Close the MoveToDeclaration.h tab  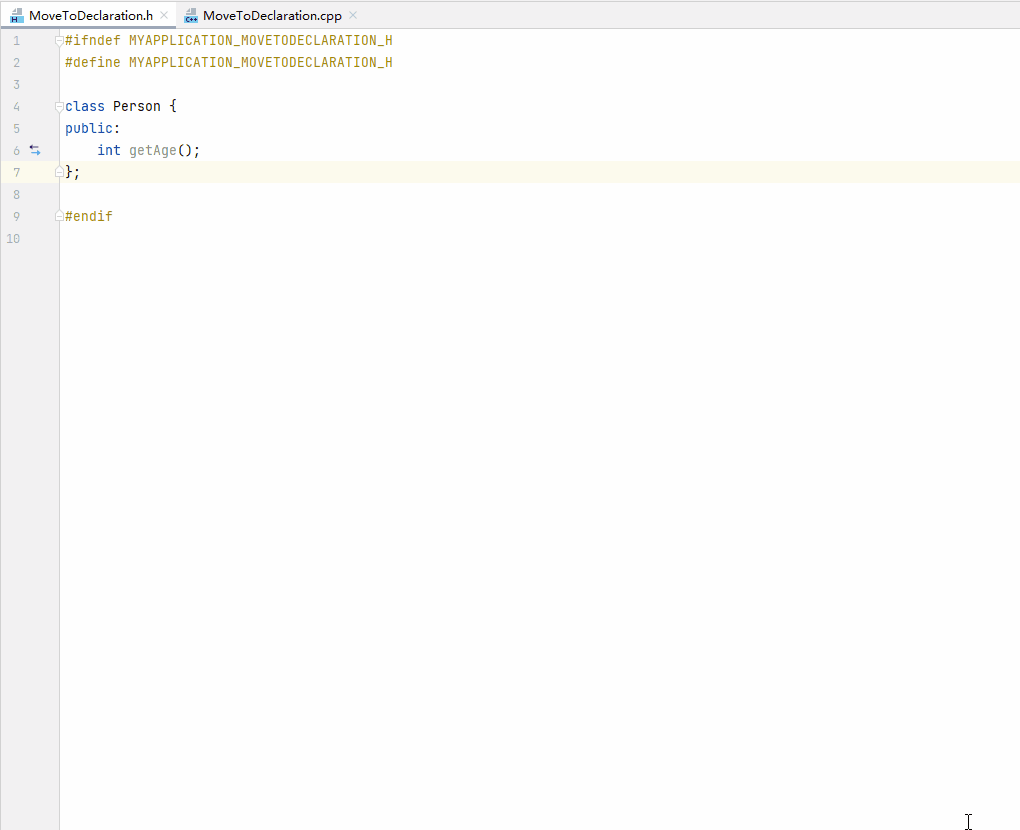tap(163, 15)
